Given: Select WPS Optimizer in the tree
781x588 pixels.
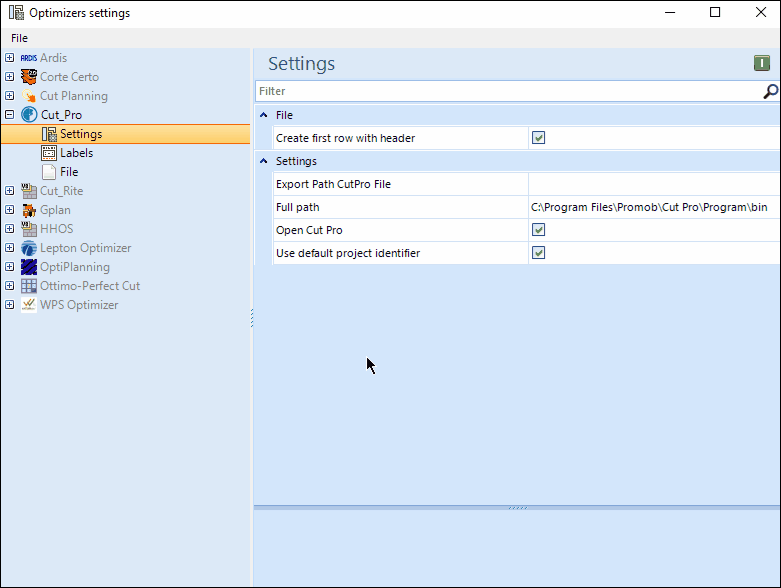Looking at the screenshot, I should [79, 305].
